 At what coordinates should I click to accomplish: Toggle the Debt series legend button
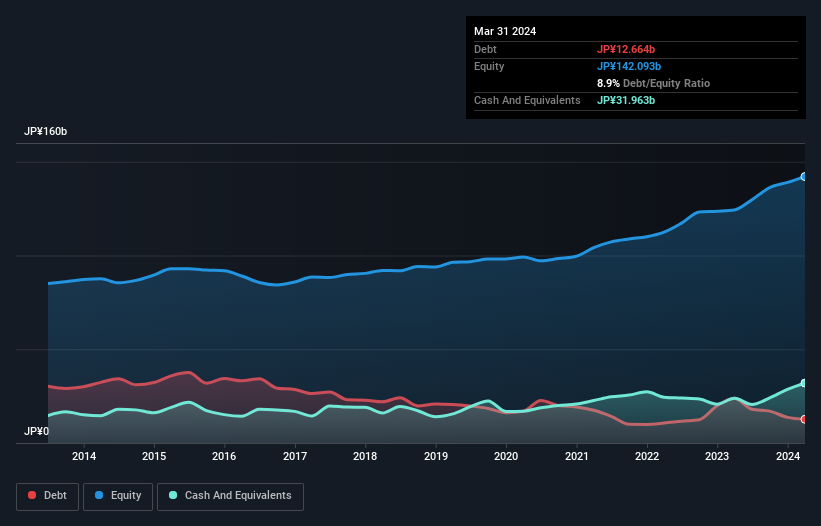pyautogui.click(x=48, y=496)
